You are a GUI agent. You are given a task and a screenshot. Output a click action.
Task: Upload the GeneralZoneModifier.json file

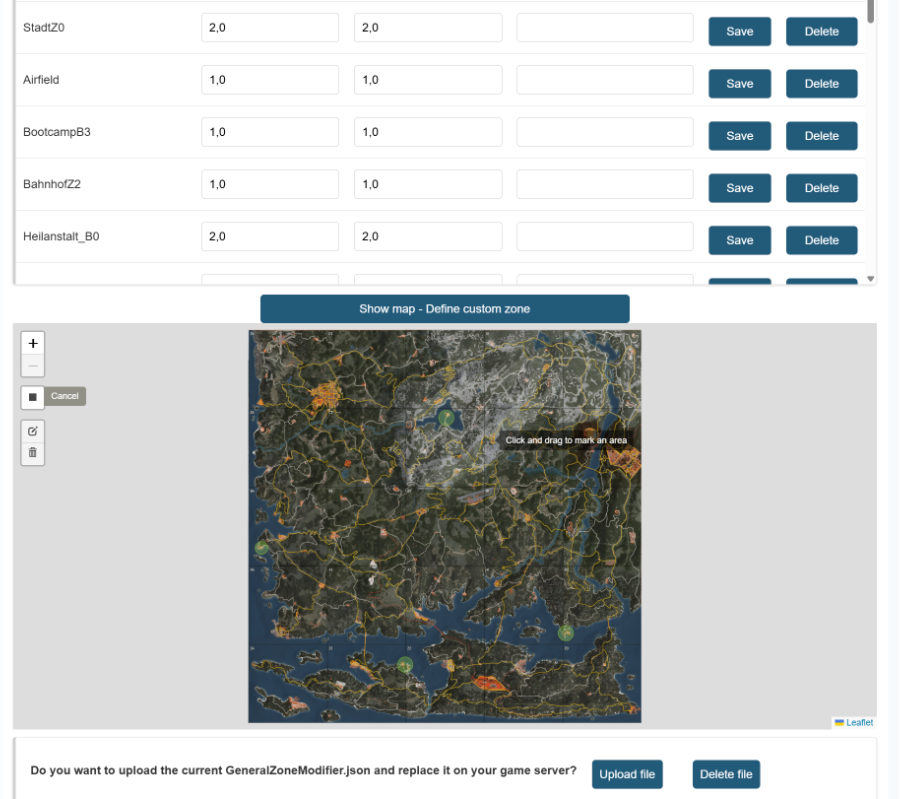coord(627,774)
